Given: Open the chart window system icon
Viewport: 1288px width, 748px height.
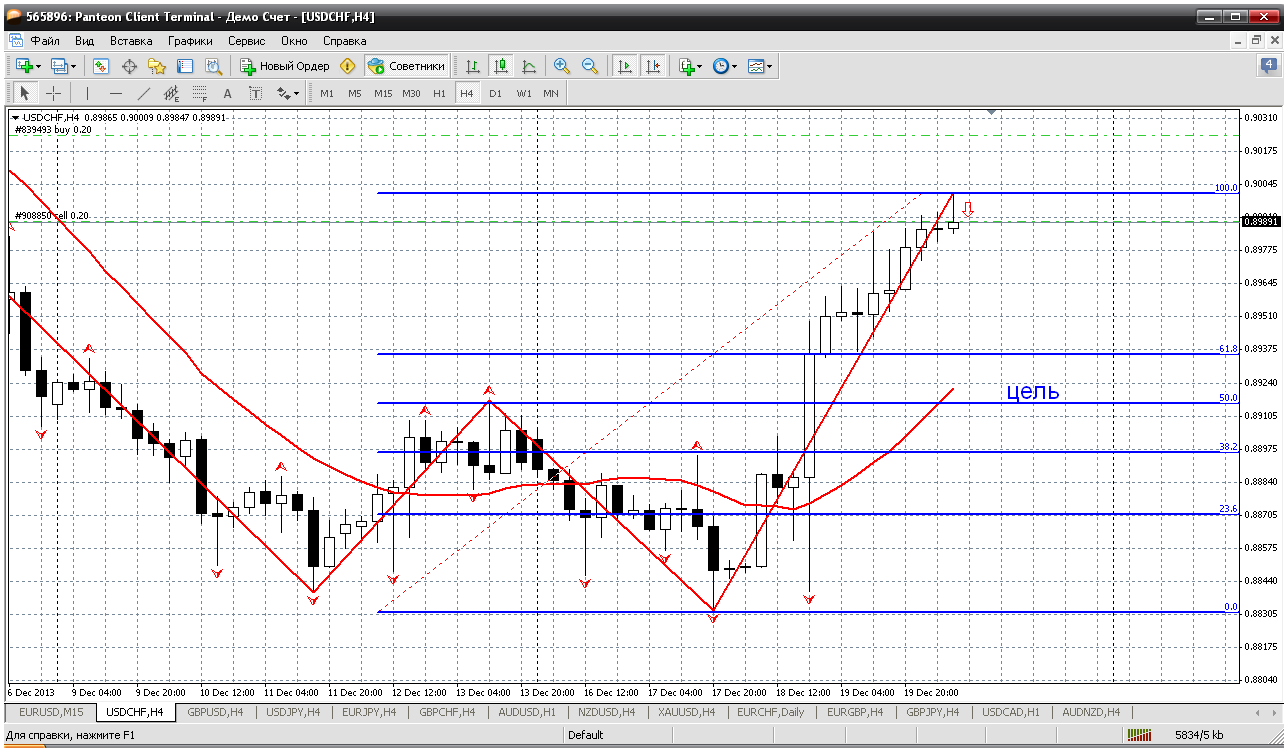Looking at the screenshot, I should 15,41.
